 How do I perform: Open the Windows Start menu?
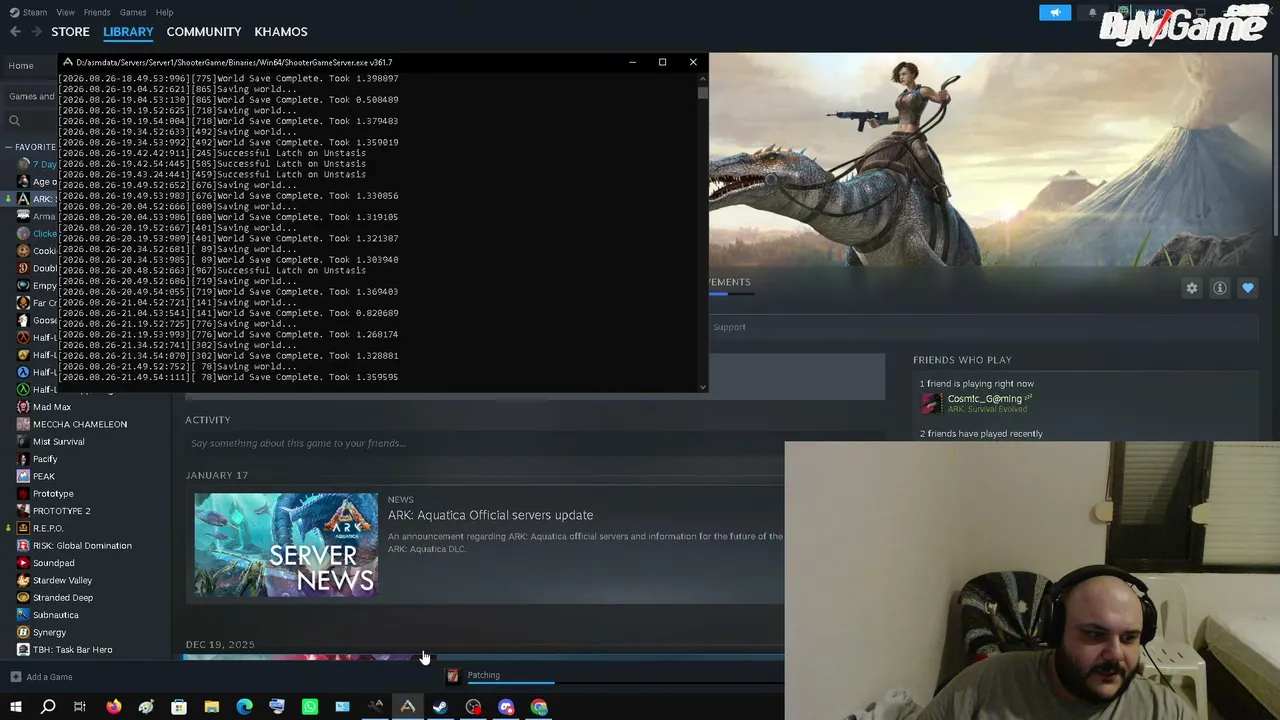[15, 707]
